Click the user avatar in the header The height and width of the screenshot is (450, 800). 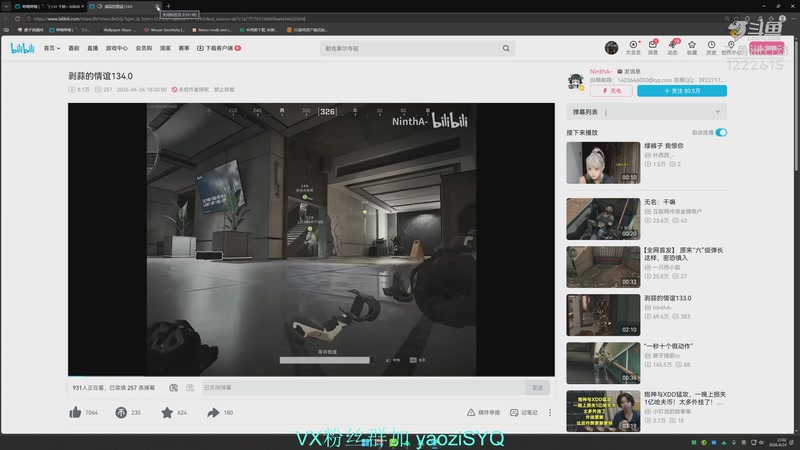click(x=611, y=48)
